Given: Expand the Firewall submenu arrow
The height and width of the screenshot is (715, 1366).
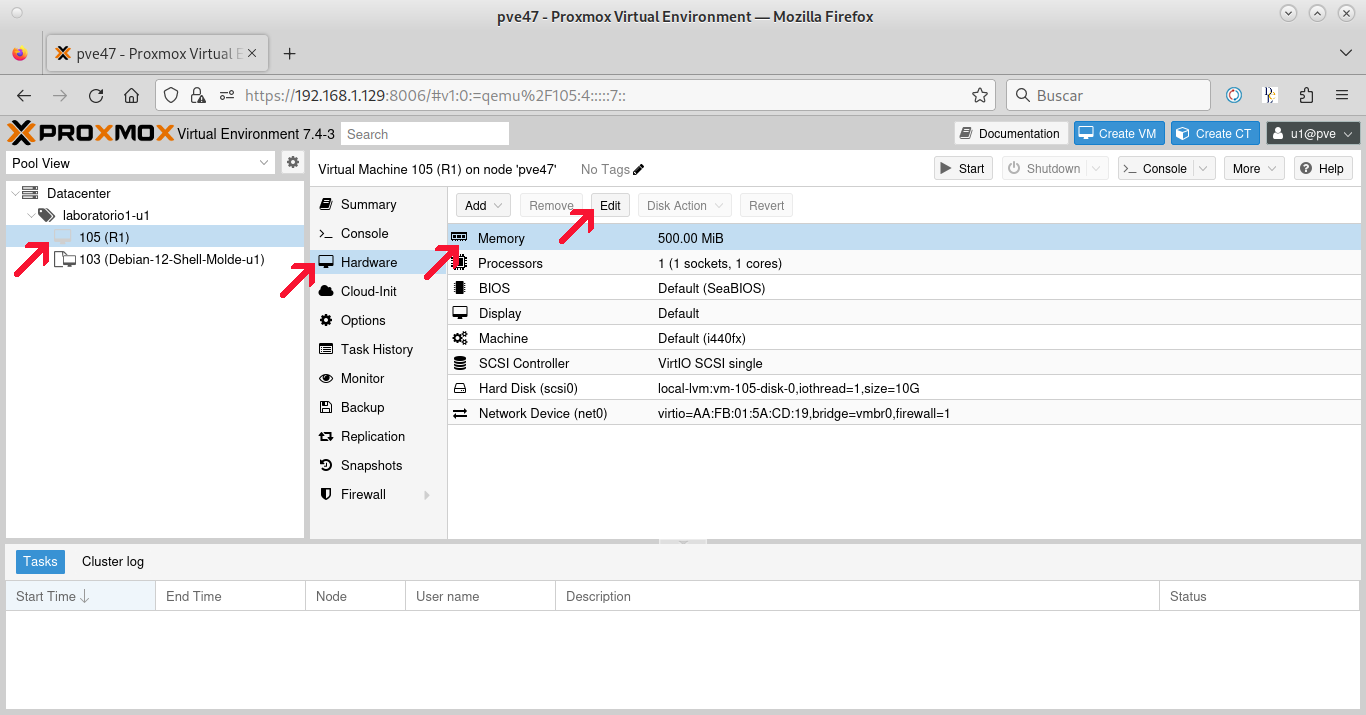Looking at the screenshot, I should pyautogui.click(x=427, y=495).
